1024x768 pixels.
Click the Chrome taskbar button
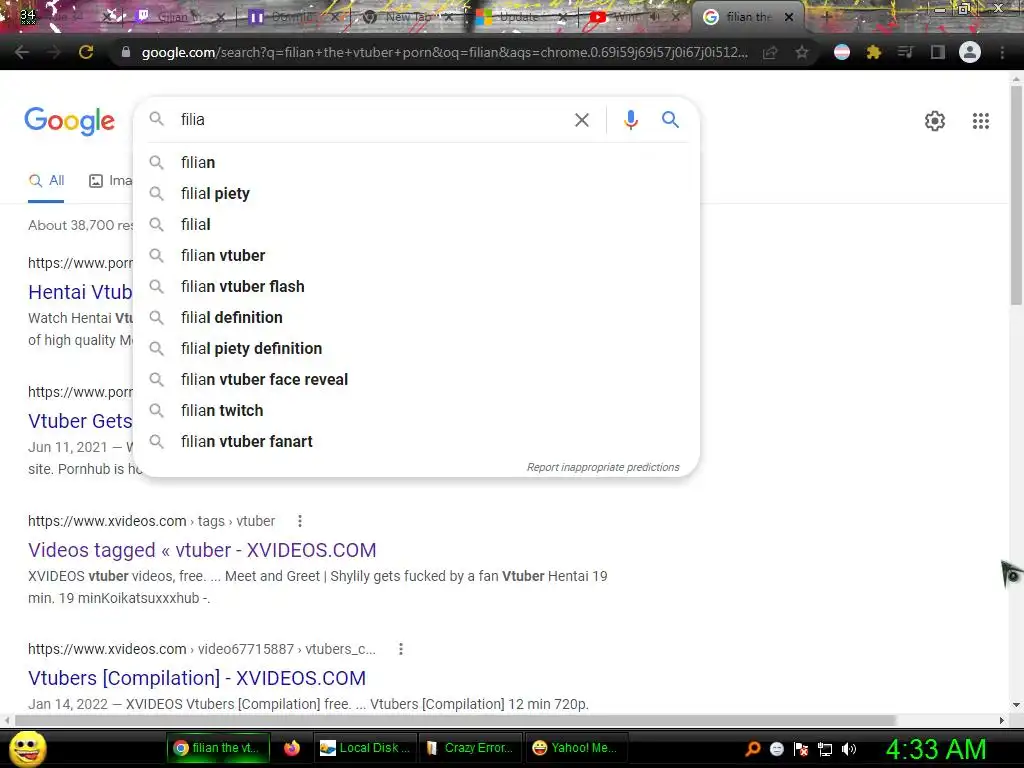[x=217, y=748]
